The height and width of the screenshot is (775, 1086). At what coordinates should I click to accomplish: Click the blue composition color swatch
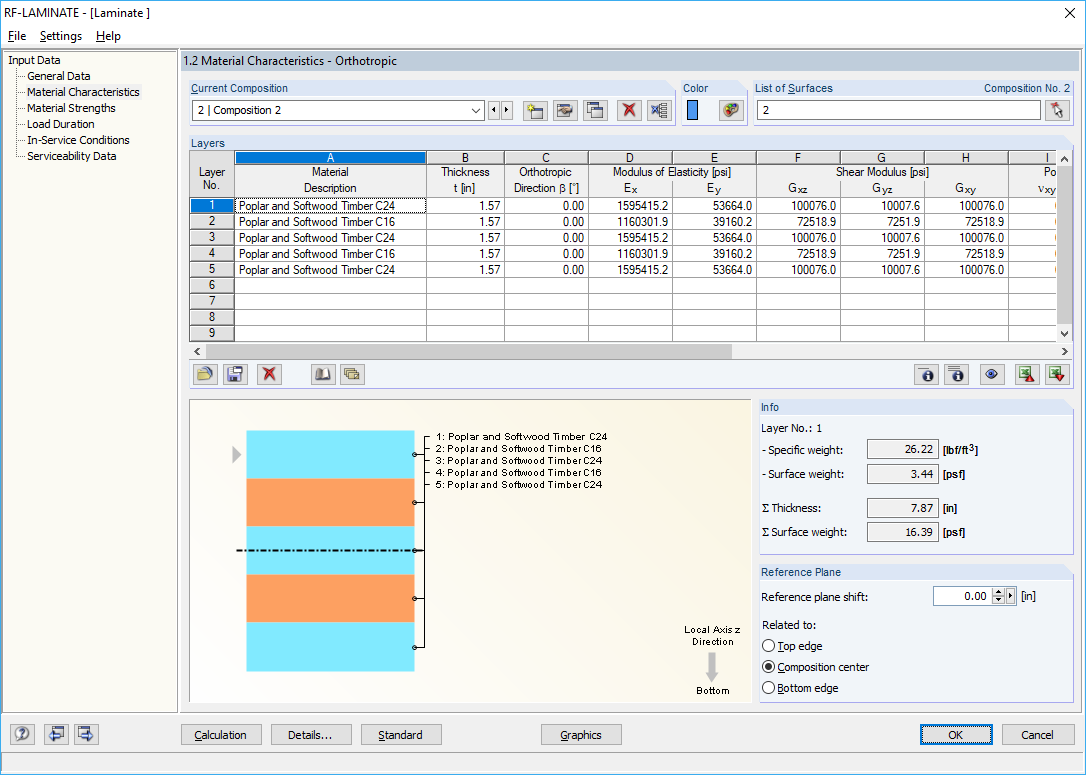(693, 110)
